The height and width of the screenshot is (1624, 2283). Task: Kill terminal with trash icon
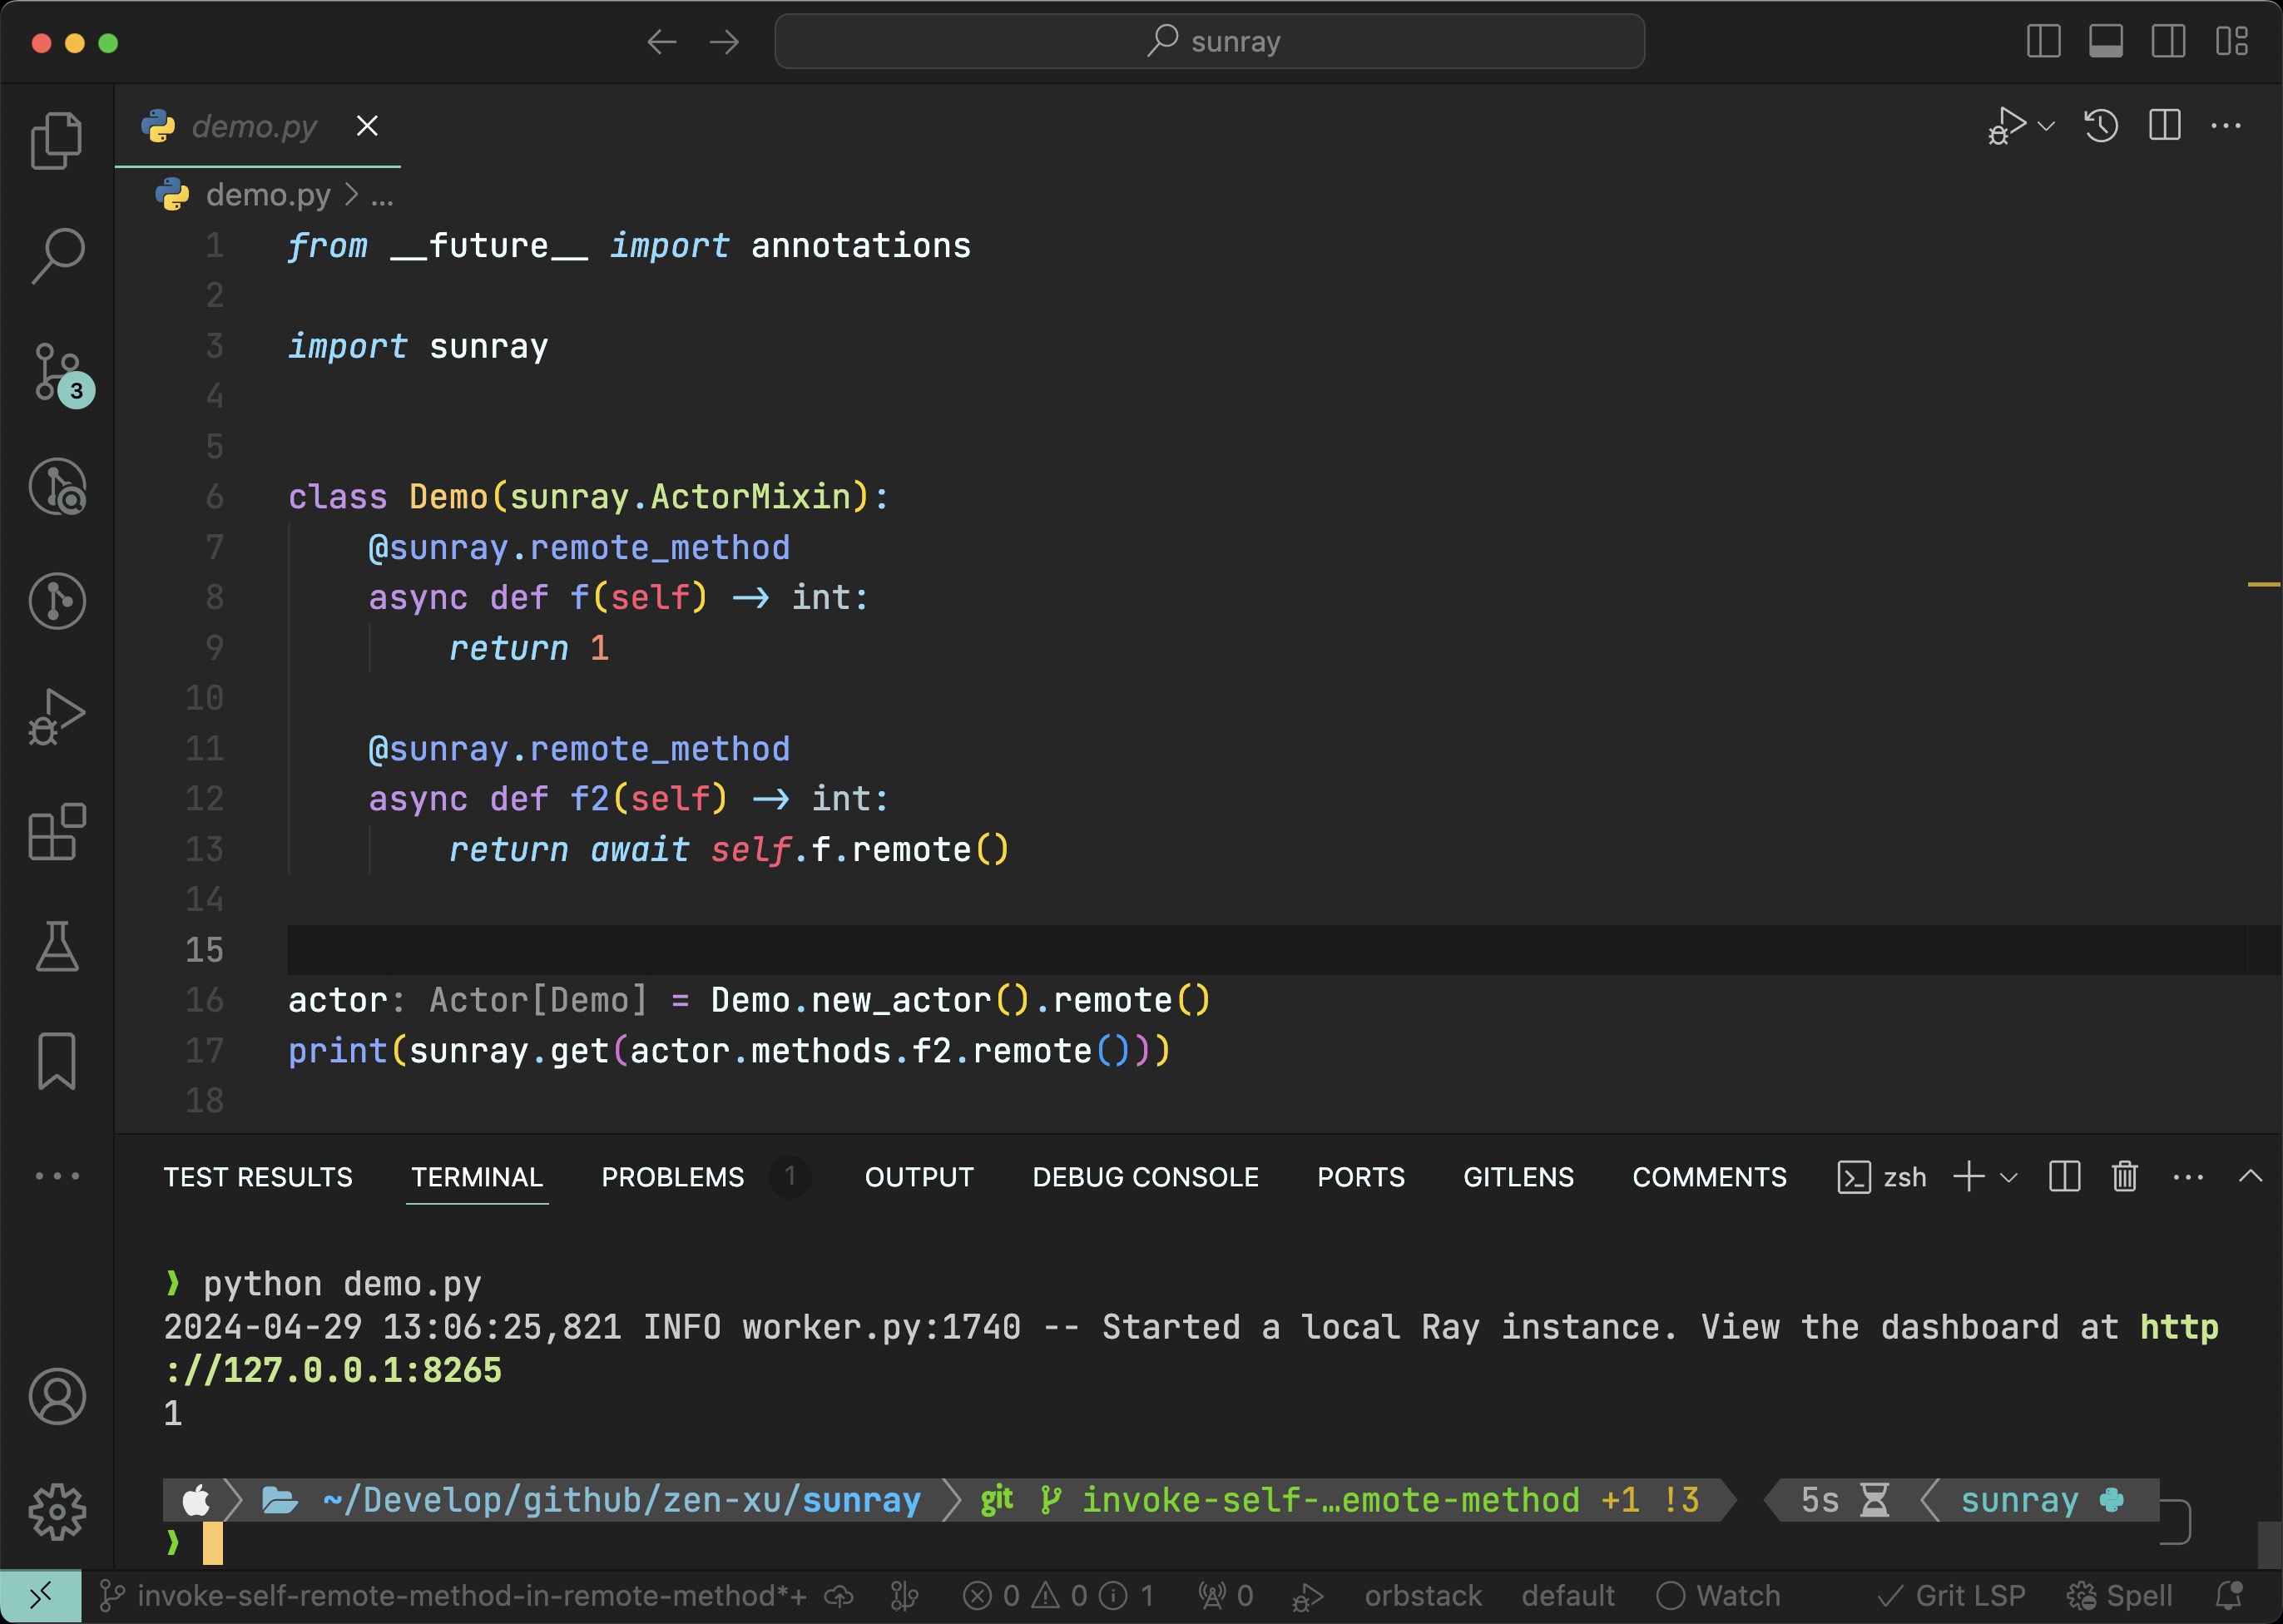tap(2124, 1177)
